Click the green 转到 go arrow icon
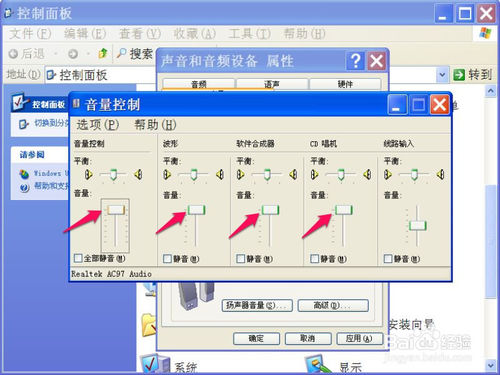 coord(459,75)
